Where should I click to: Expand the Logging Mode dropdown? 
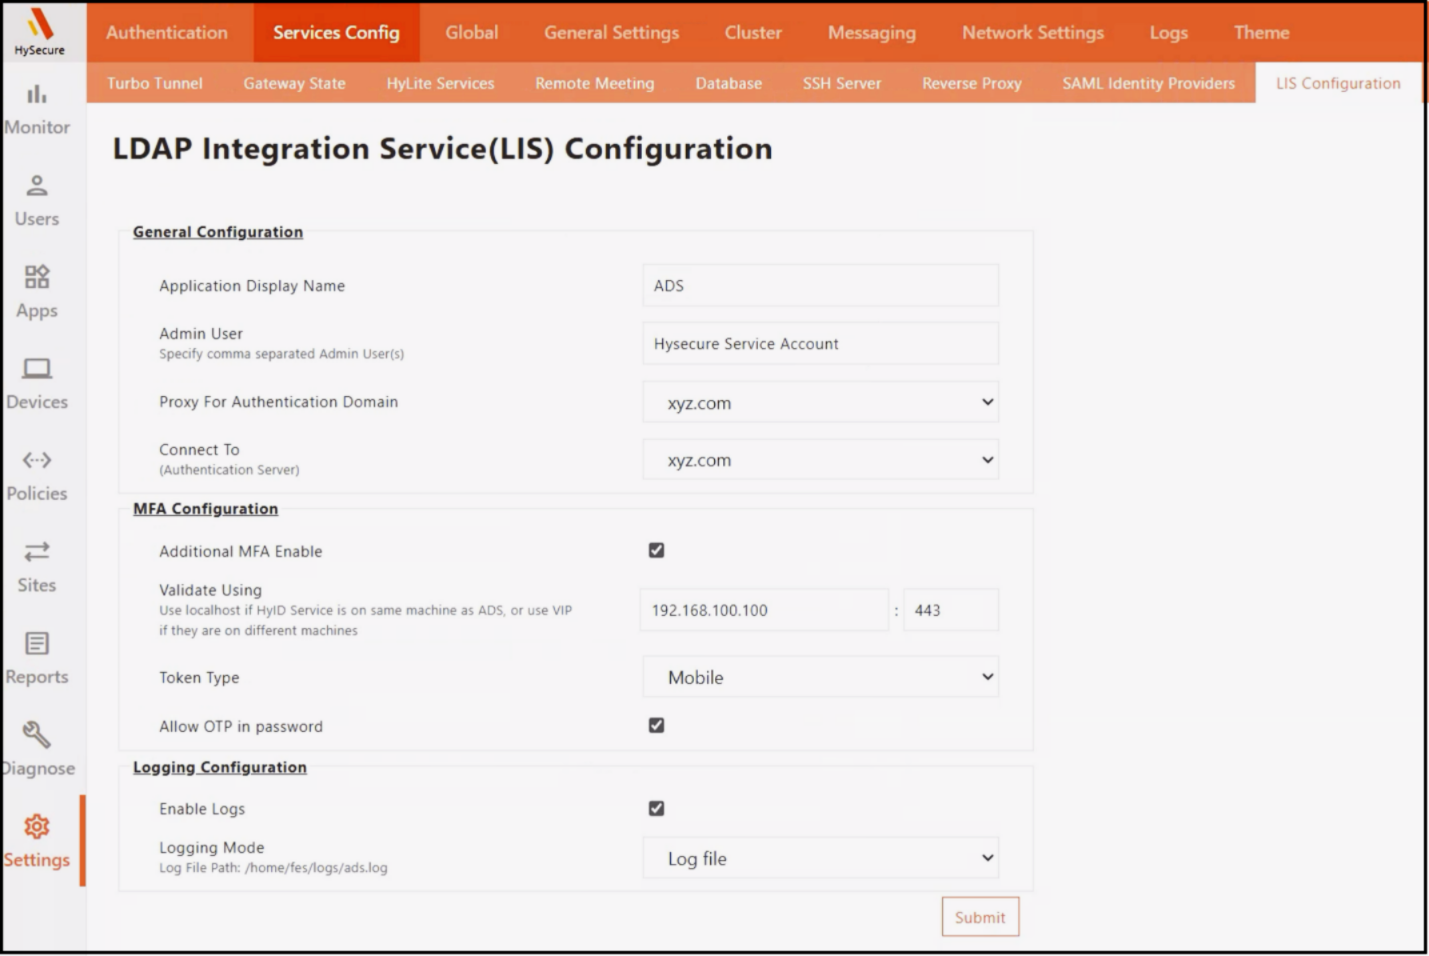(x=820, y=858)
